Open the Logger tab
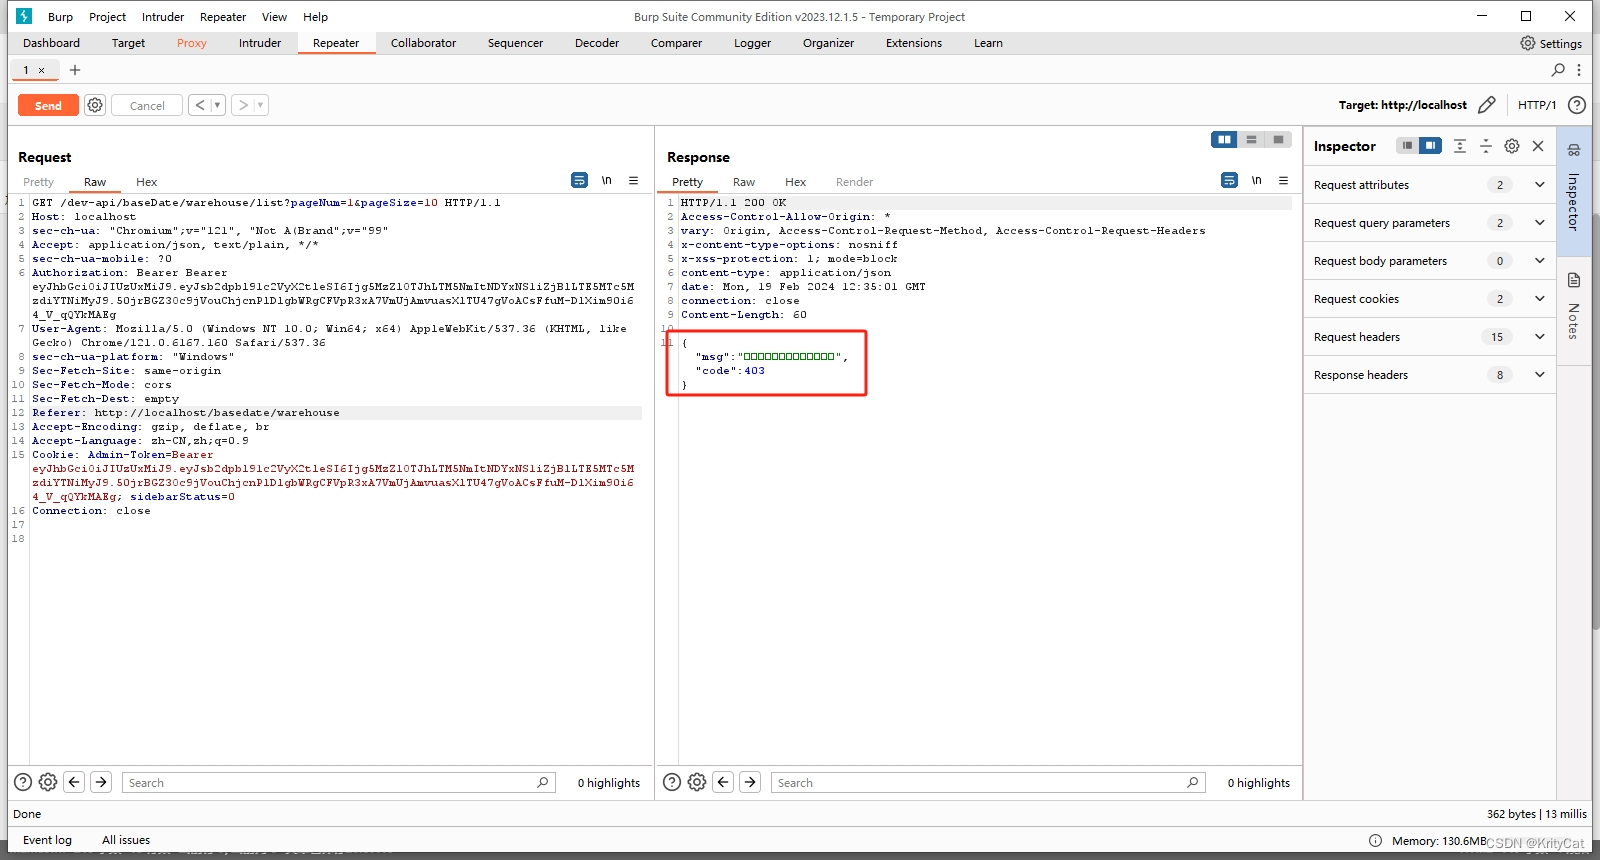1600x860 pixels. click(752, 43)
